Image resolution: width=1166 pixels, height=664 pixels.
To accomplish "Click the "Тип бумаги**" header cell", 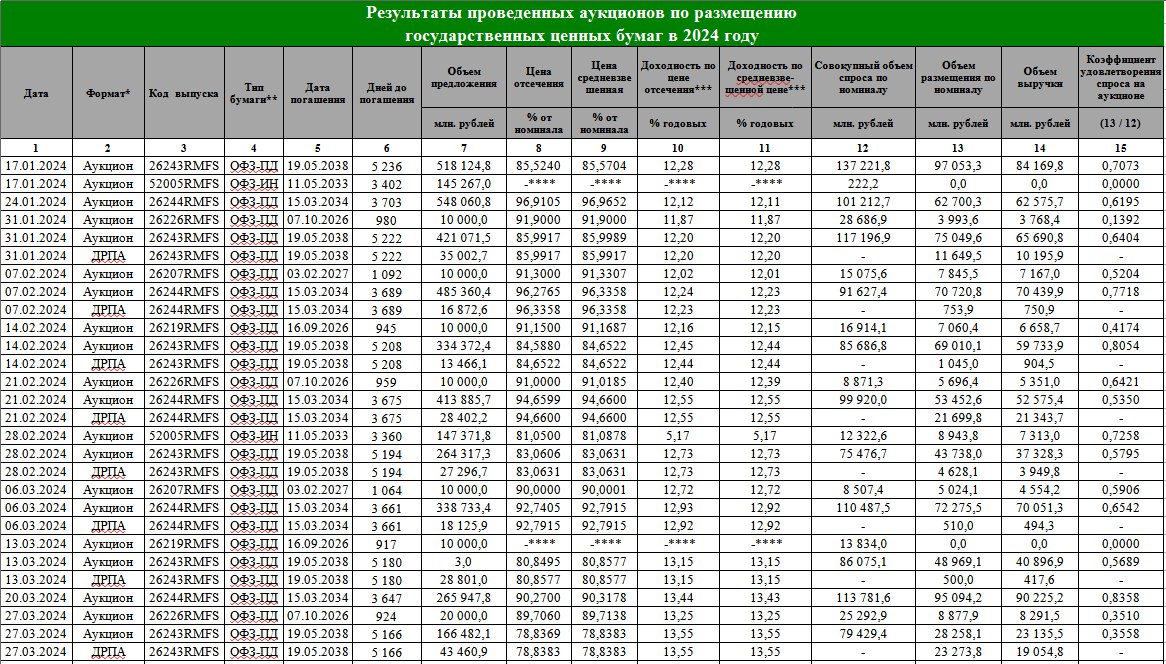I will (x=254, y=93).
